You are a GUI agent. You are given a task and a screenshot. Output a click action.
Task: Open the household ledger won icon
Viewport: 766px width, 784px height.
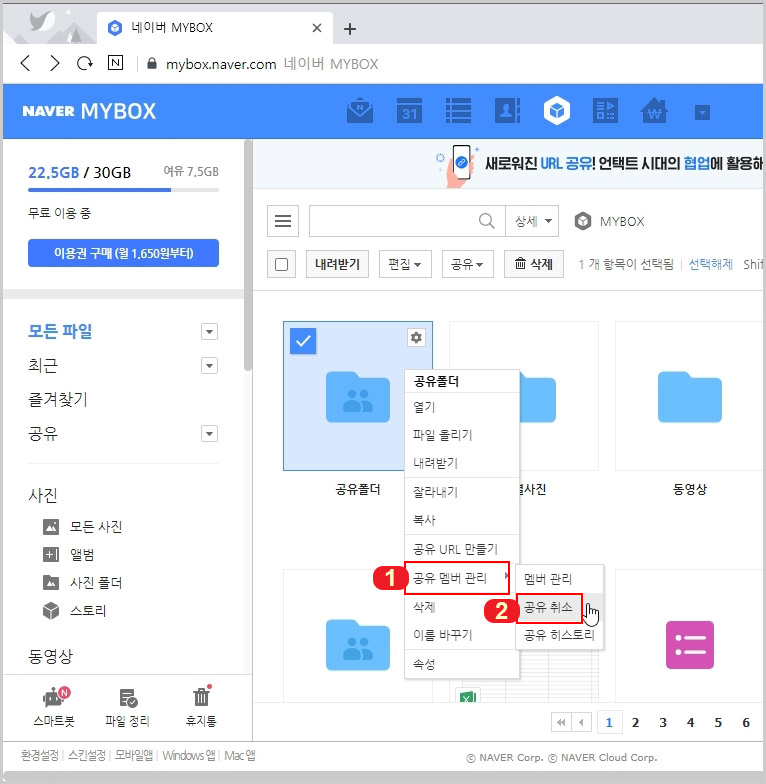click(x=654, y=110)
